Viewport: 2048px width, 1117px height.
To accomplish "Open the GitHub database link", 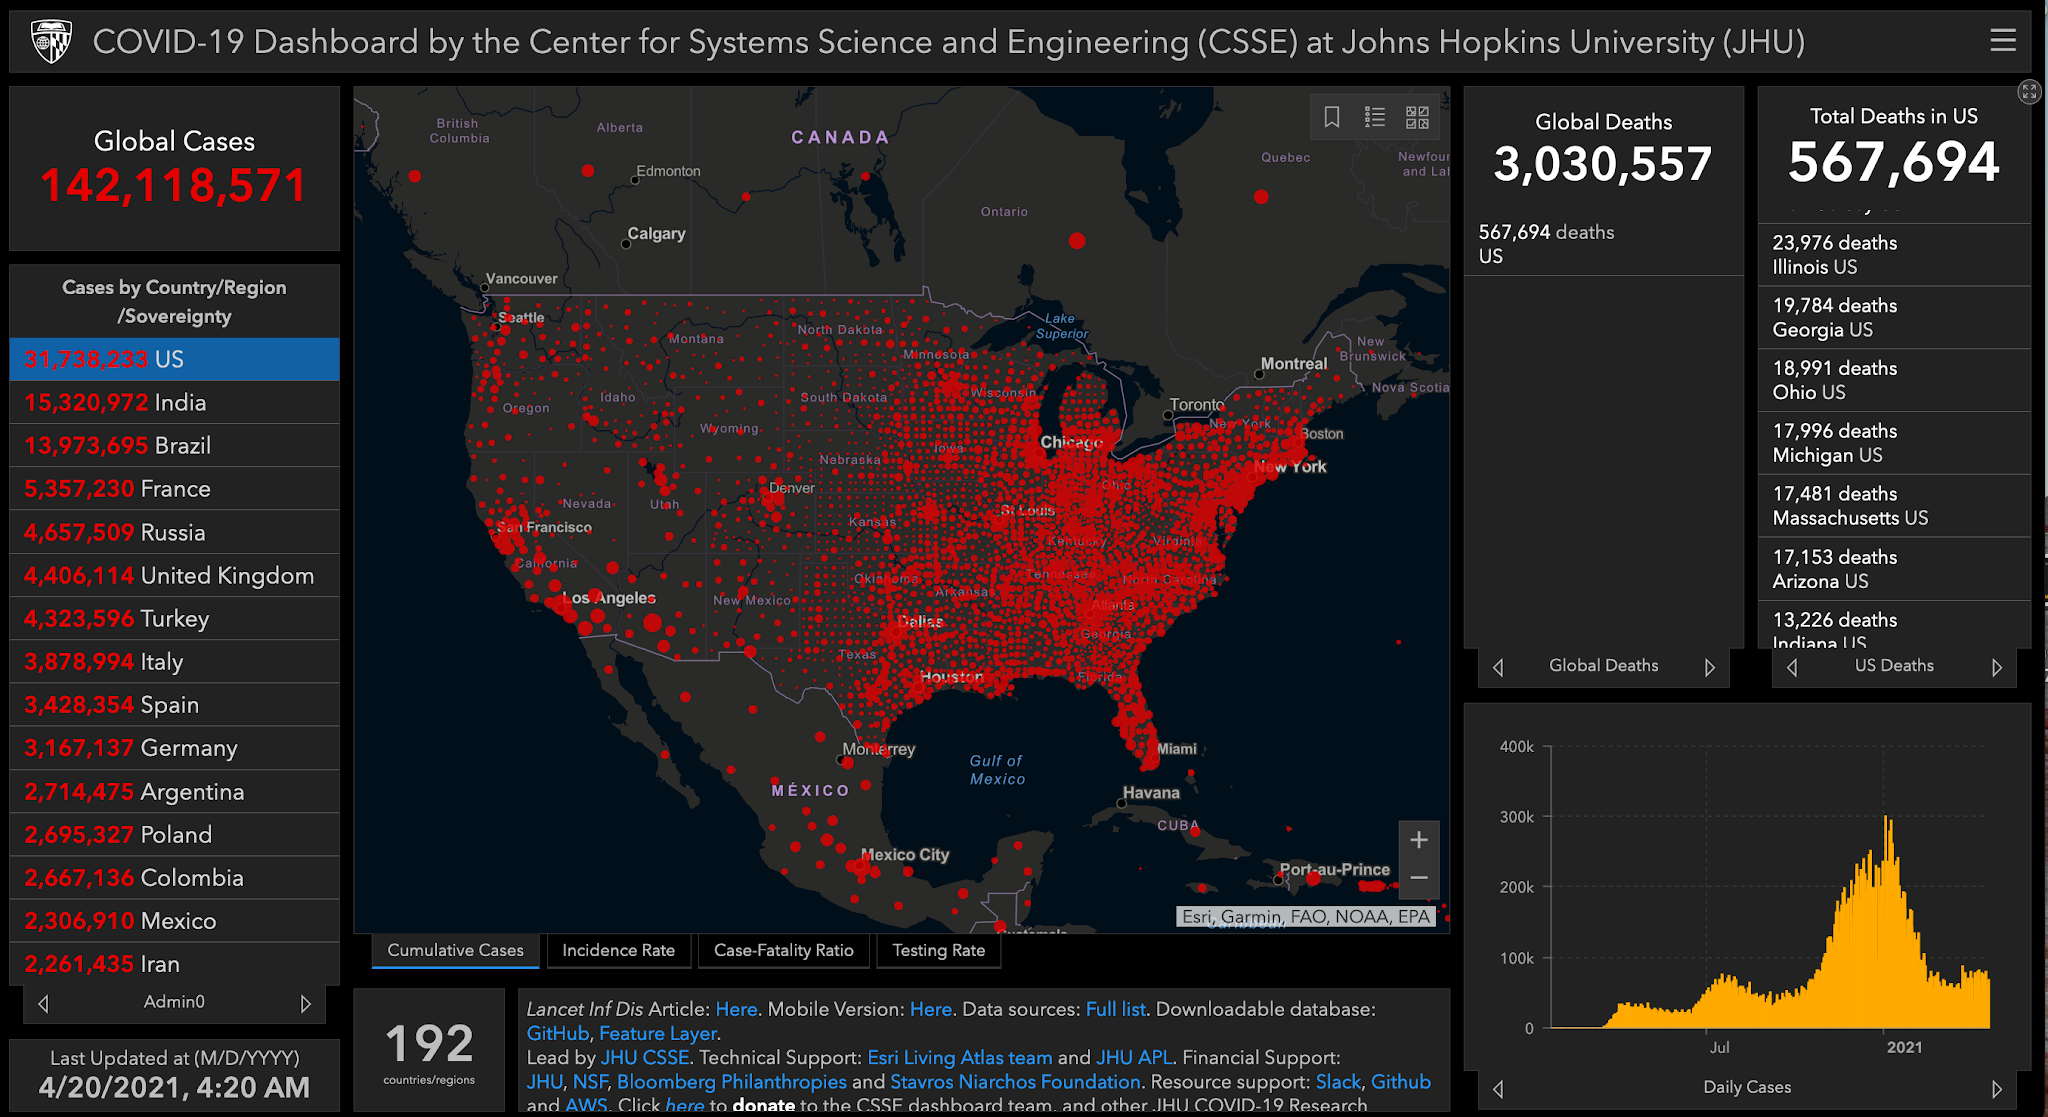I will 557,1033.
